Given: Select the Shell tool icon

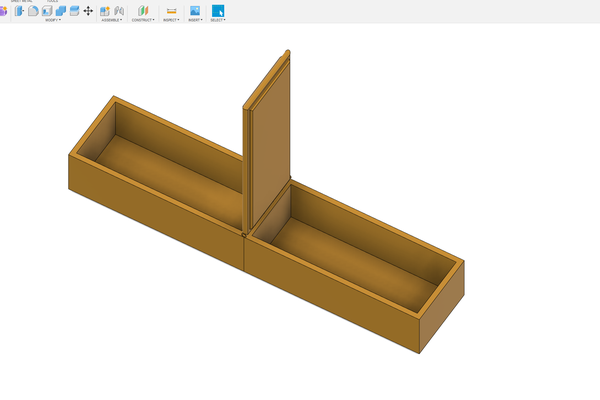Looking at the screenshot, I should (47, 11).
